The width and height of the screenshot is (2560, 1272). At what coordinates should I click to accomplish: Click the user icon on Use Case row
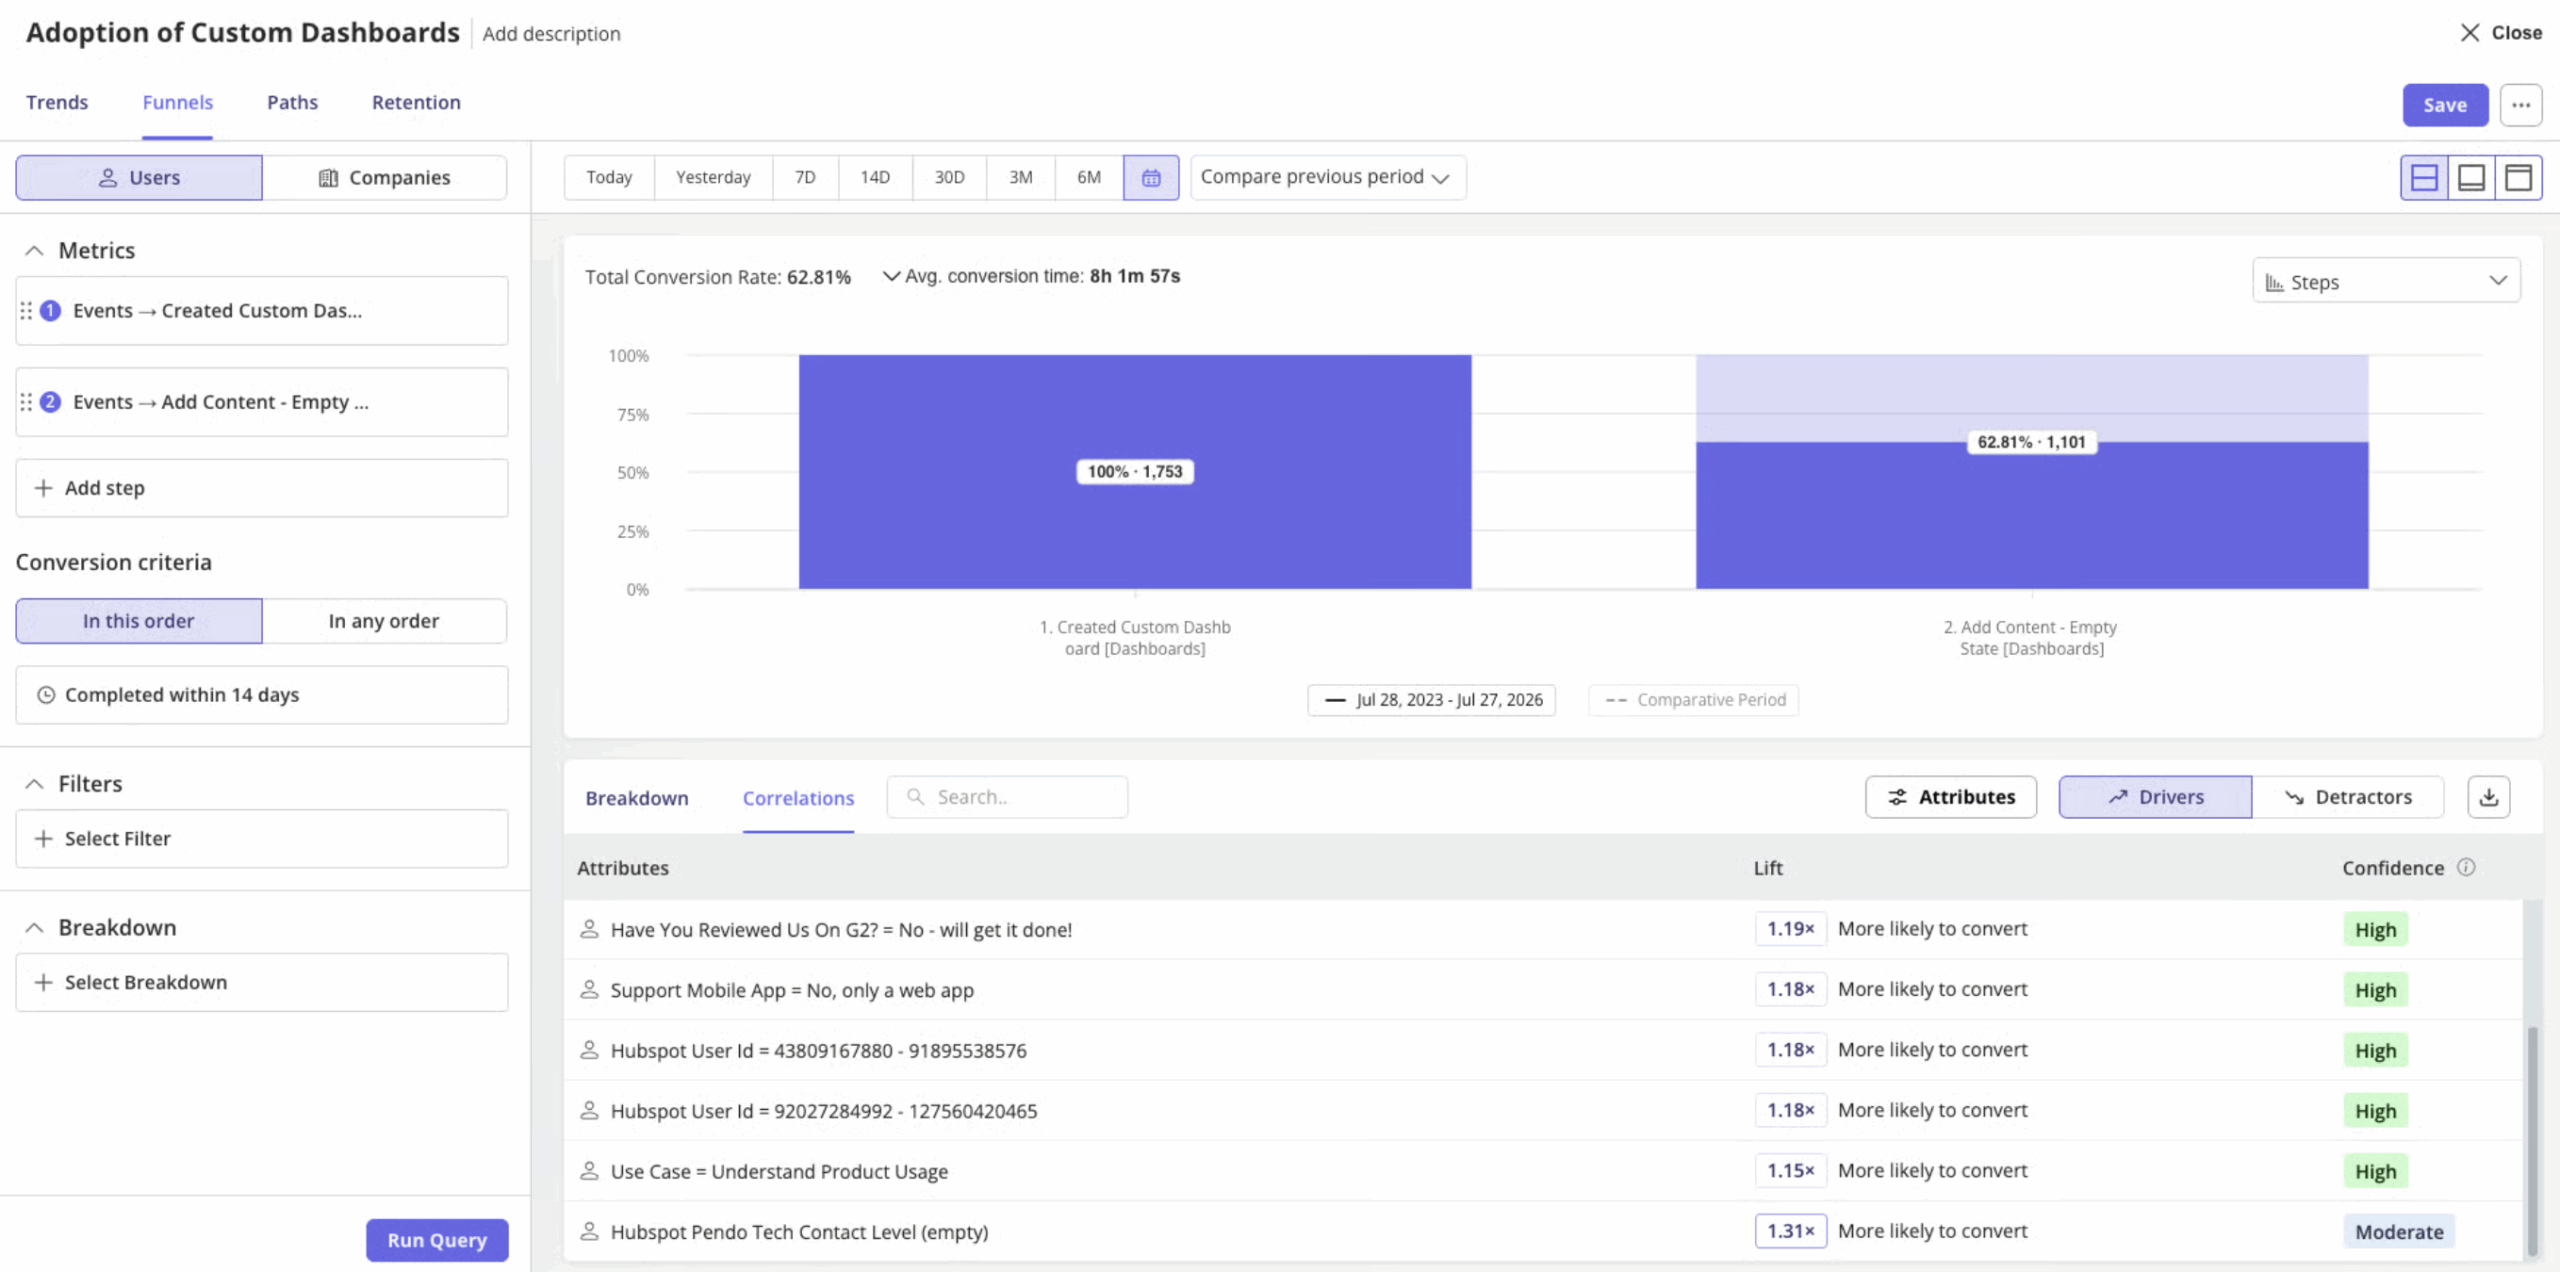pos(589,1171)
